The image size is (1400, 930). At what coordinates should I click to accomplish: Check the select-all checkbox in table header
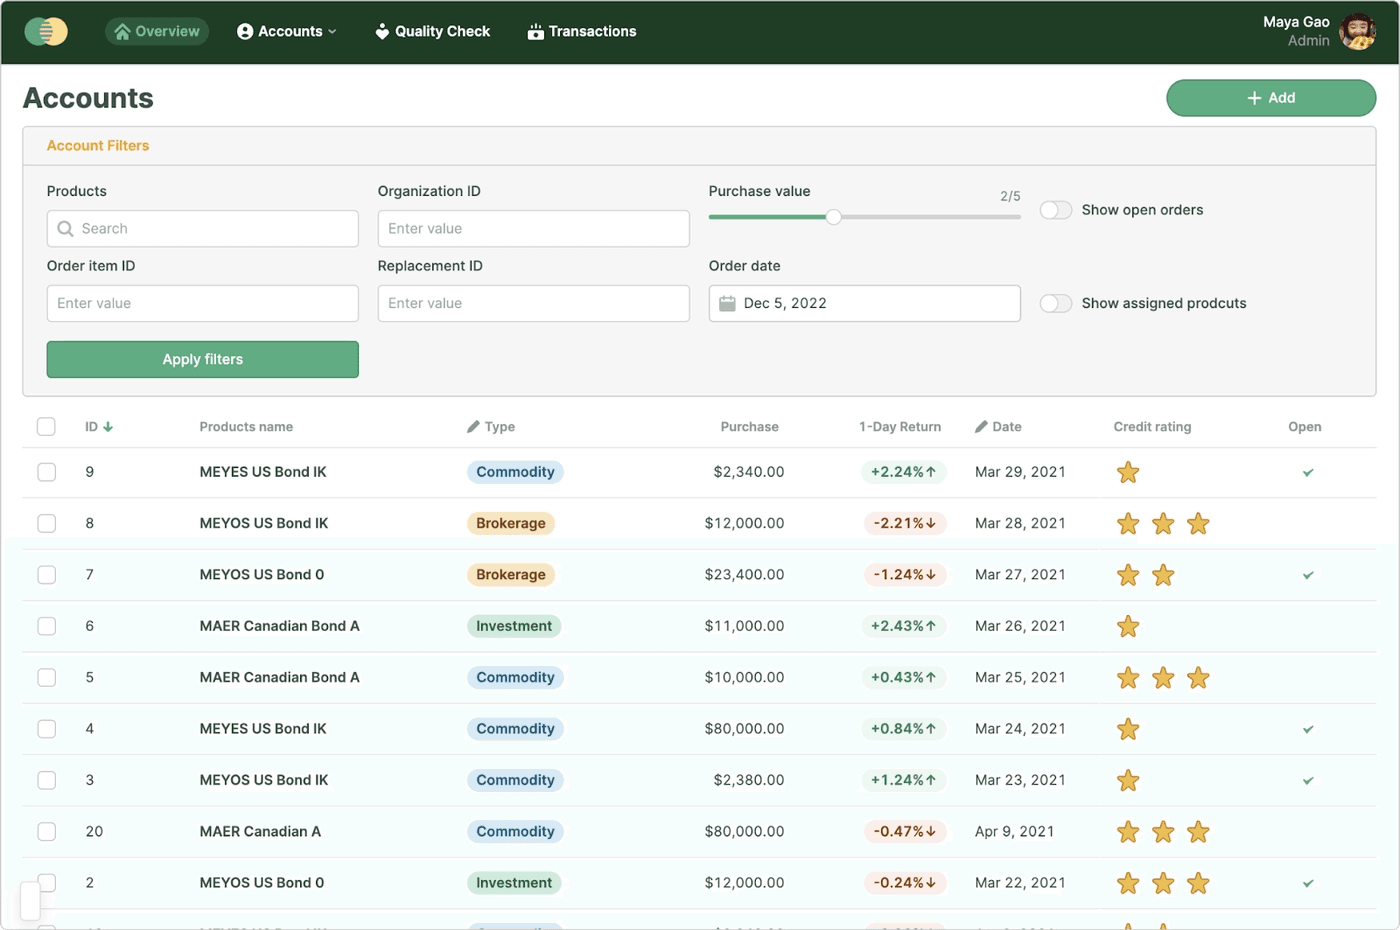coord(47,427)
